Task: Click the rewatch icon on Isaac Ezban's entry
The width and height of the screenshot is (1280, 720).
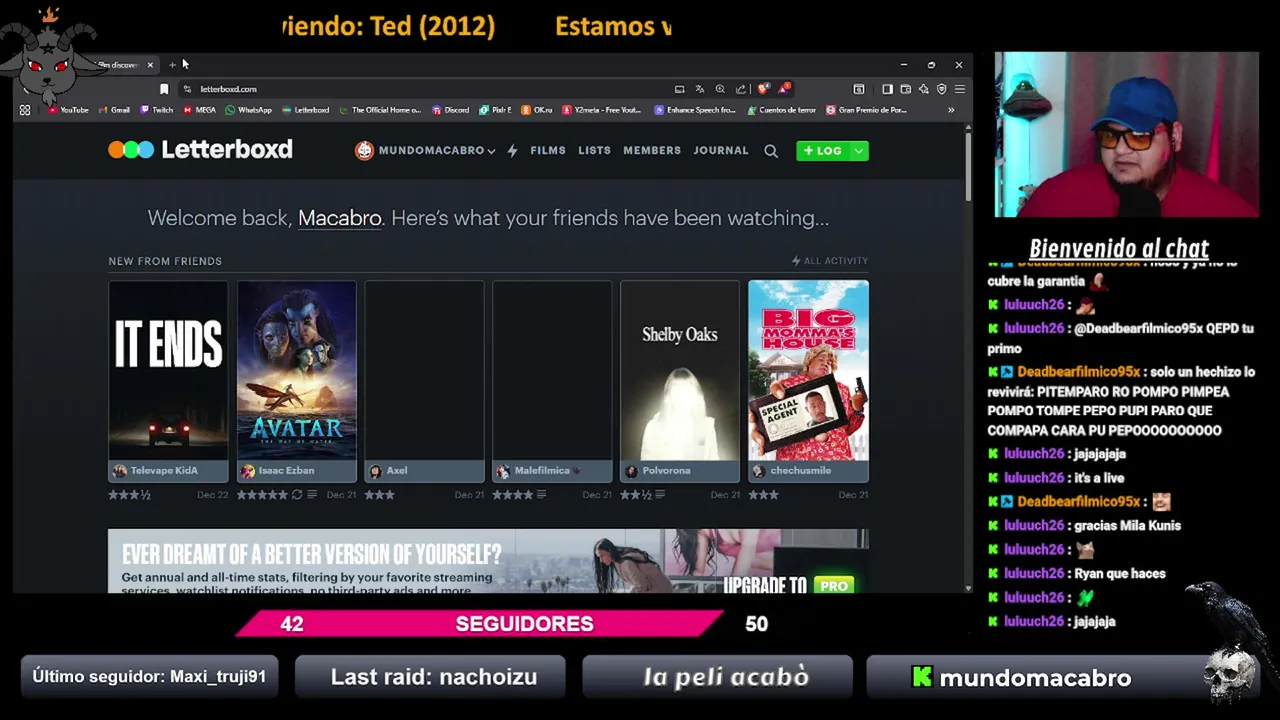Action: click(x=297, y=495)
